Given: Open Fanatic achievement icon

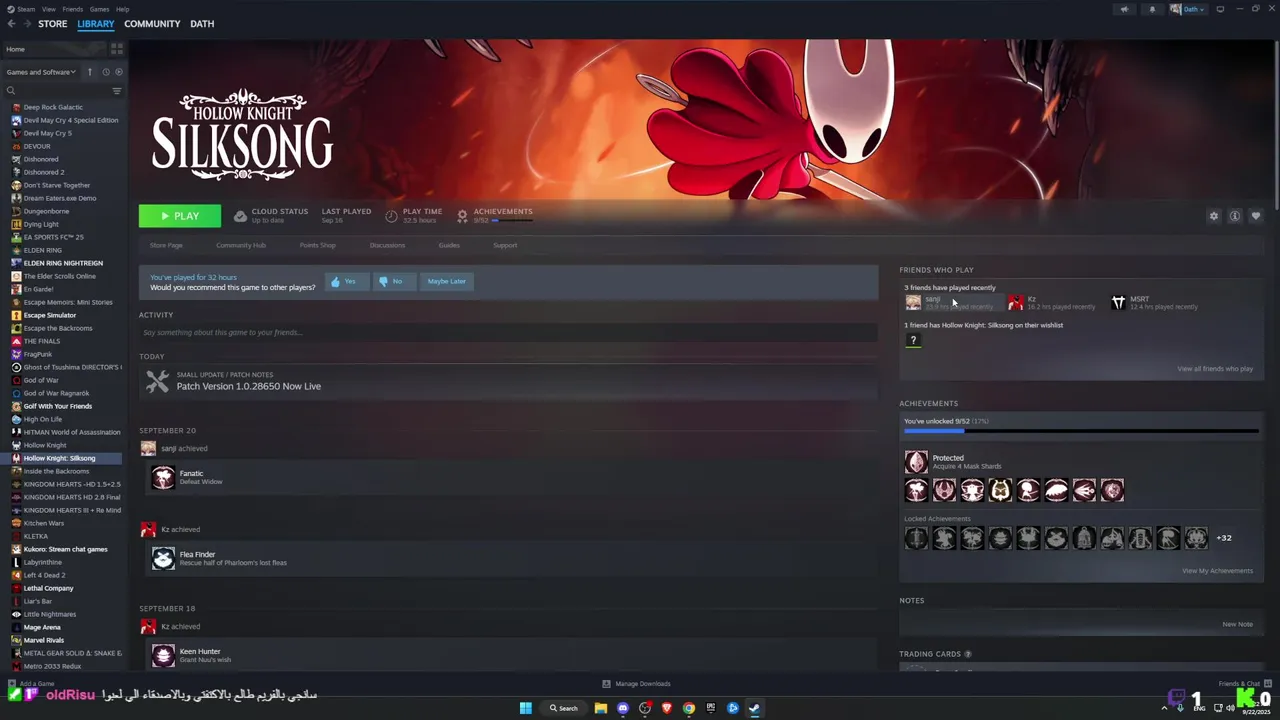Looking at the screenshot, I should (163, 477).
